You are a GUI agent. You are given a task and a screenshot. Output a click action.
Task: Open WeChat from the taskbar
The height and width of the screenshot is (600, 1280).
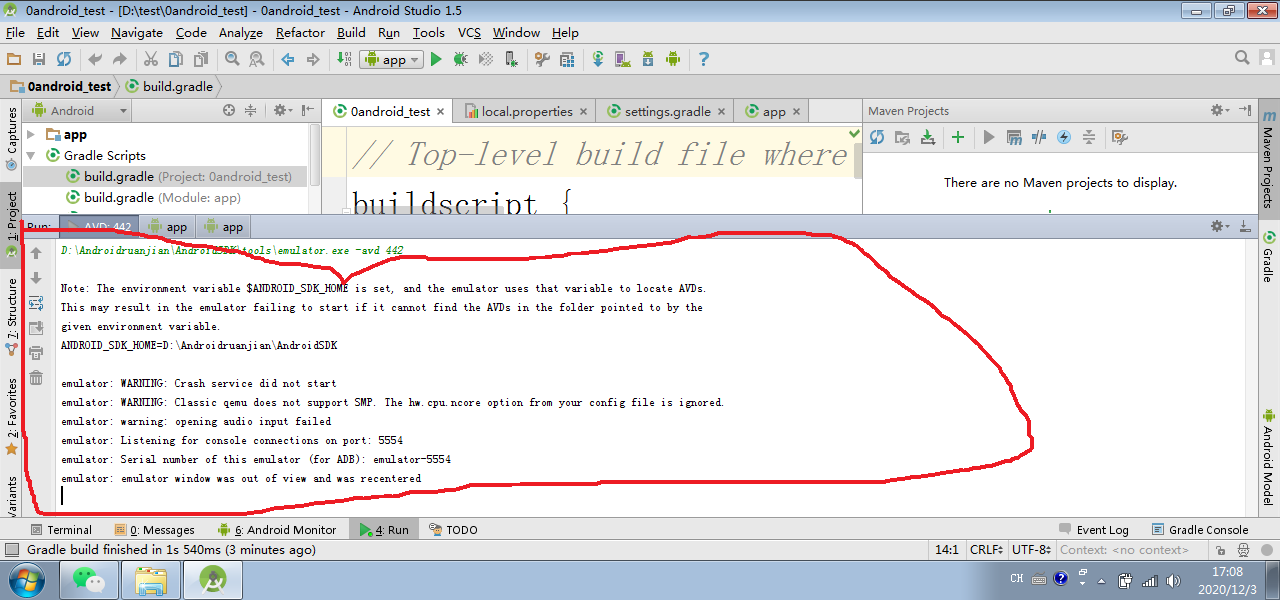click(89, 580)
